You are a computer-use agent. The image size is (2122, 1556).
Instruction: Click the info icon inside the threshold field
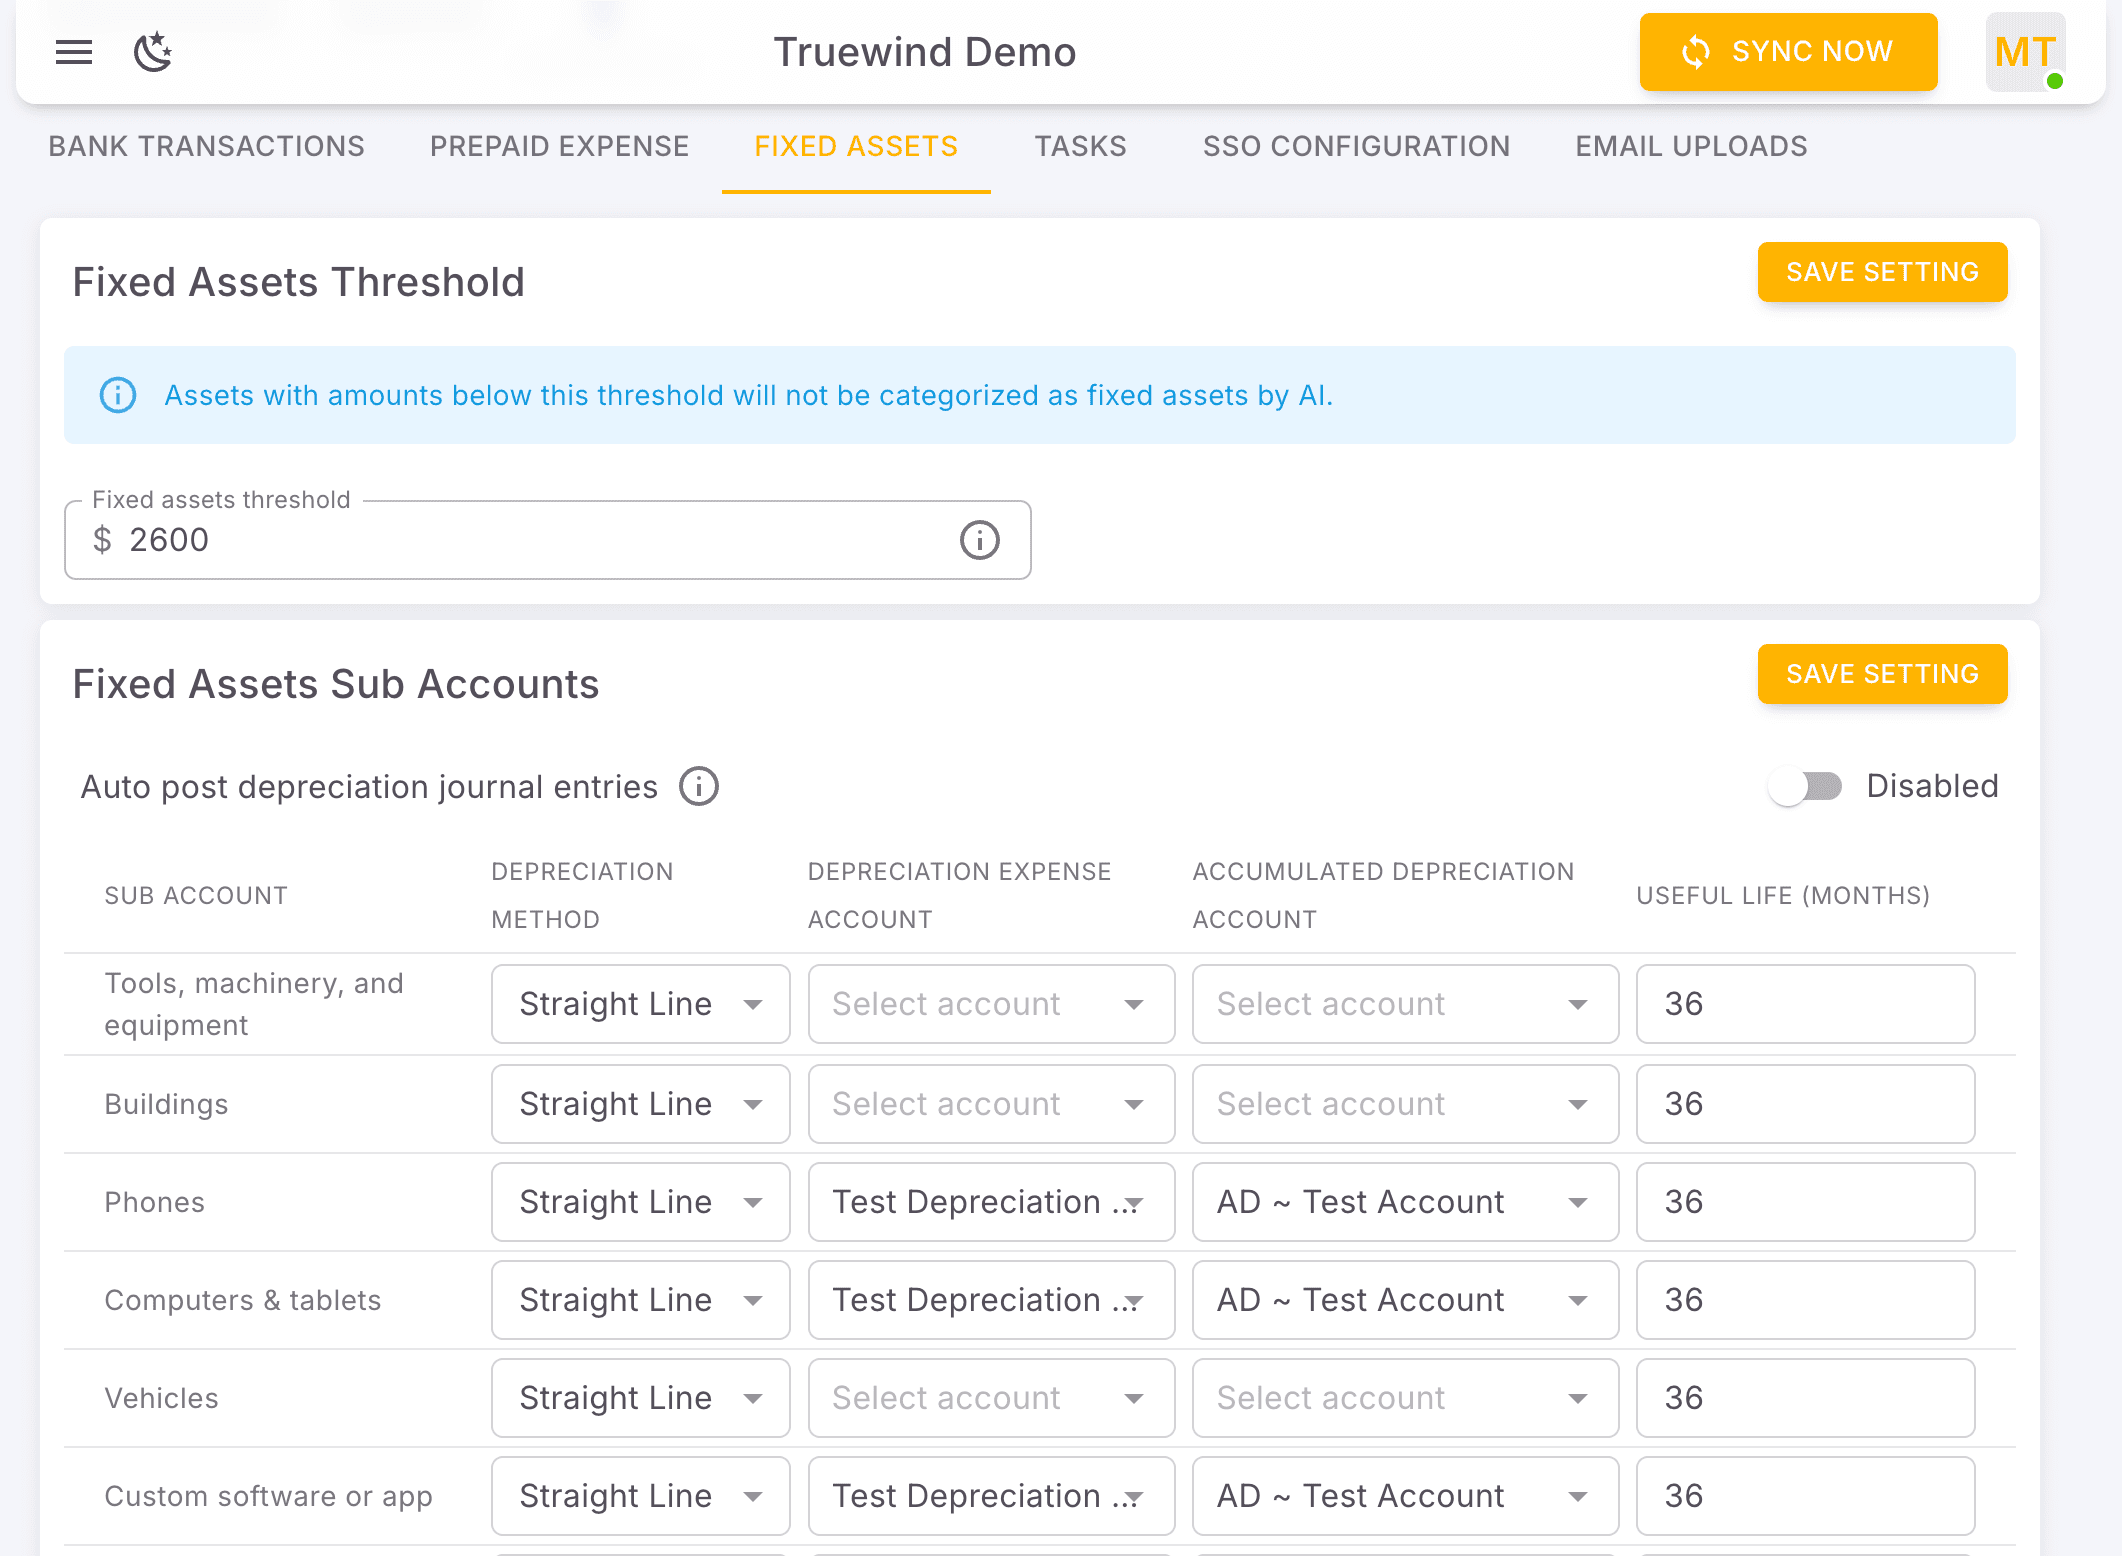(979, 540)
